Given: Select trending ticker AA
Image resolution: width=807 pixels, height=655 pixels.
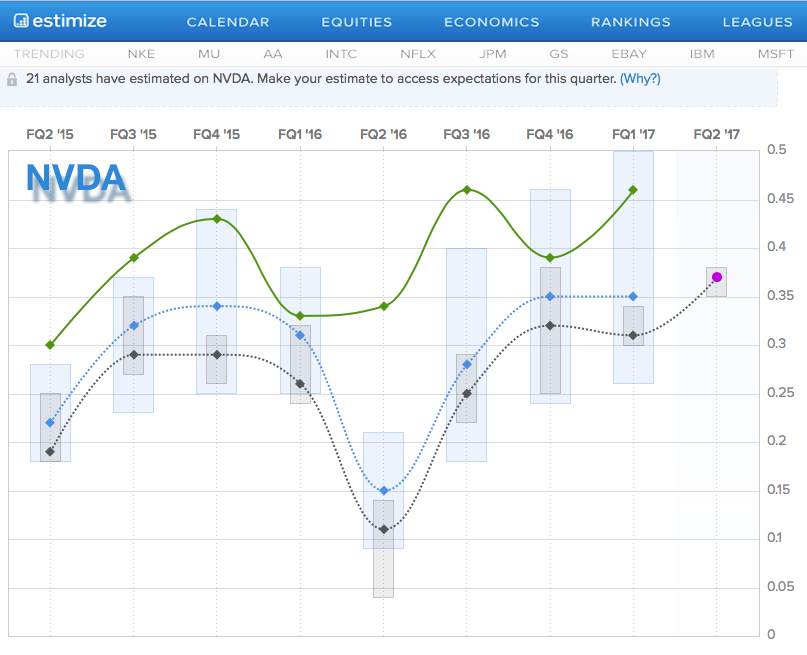Looking at the screenshot, I should point(273,54).
